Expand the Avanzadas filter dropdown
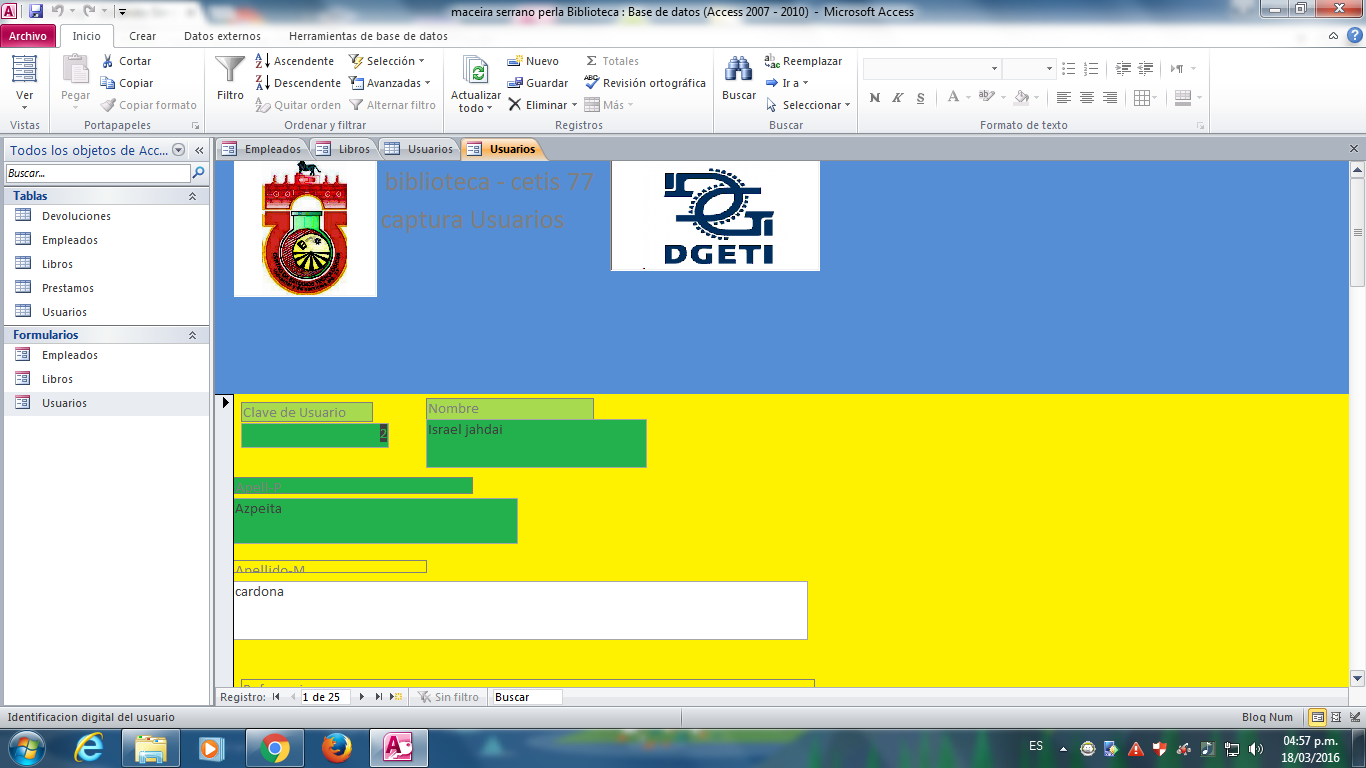Viewport: 1366px width, 768px height. [390, 83]
